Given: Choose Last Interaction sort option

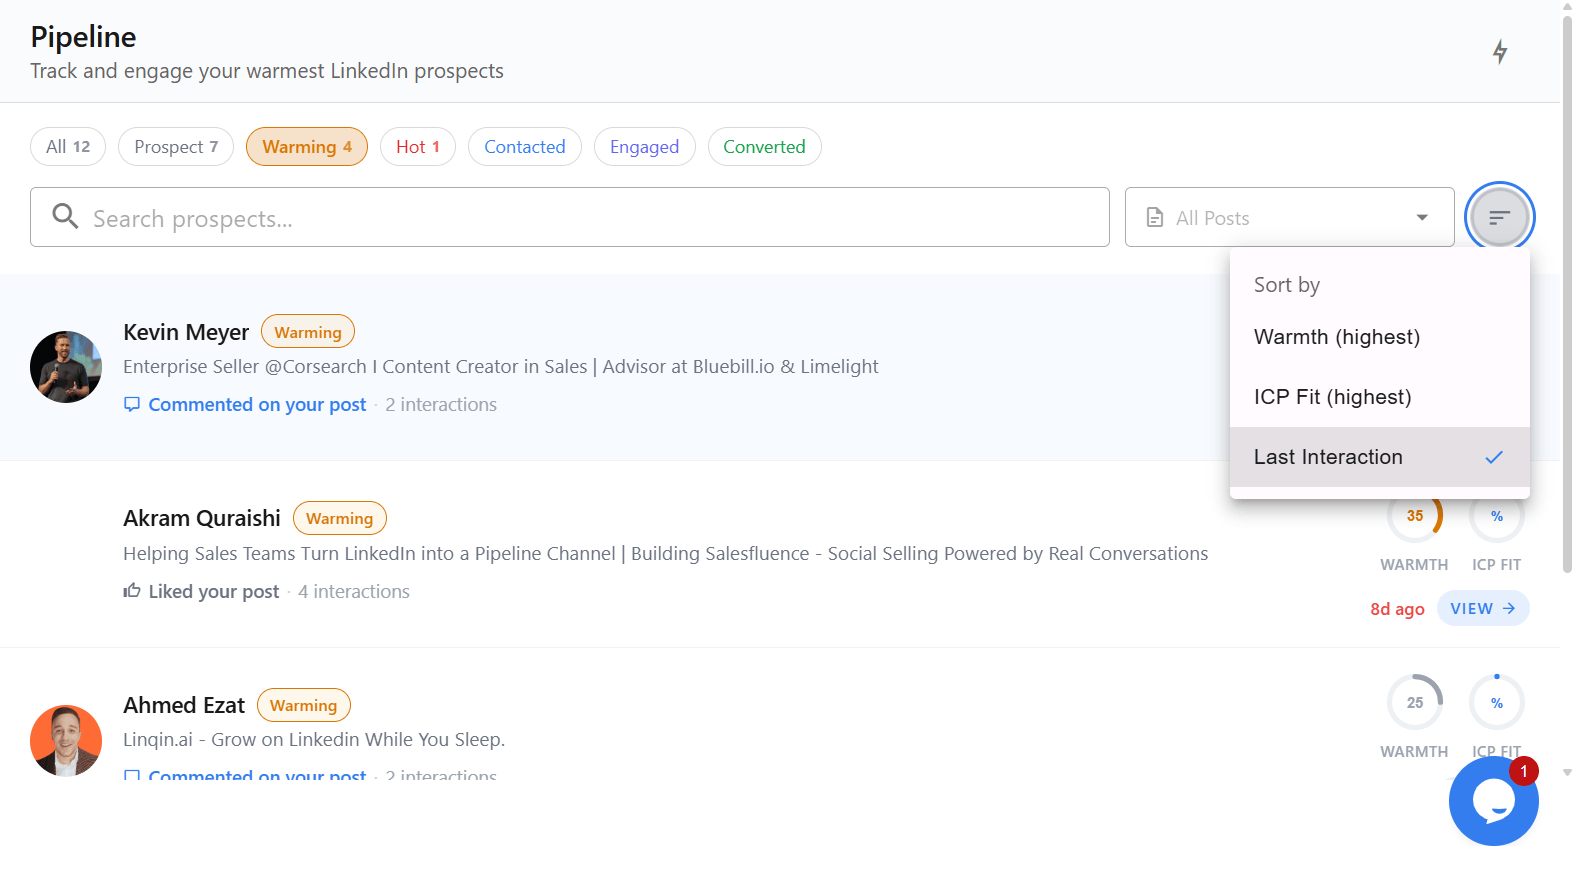Looking at the screenshot, I should click(1380, 457).
